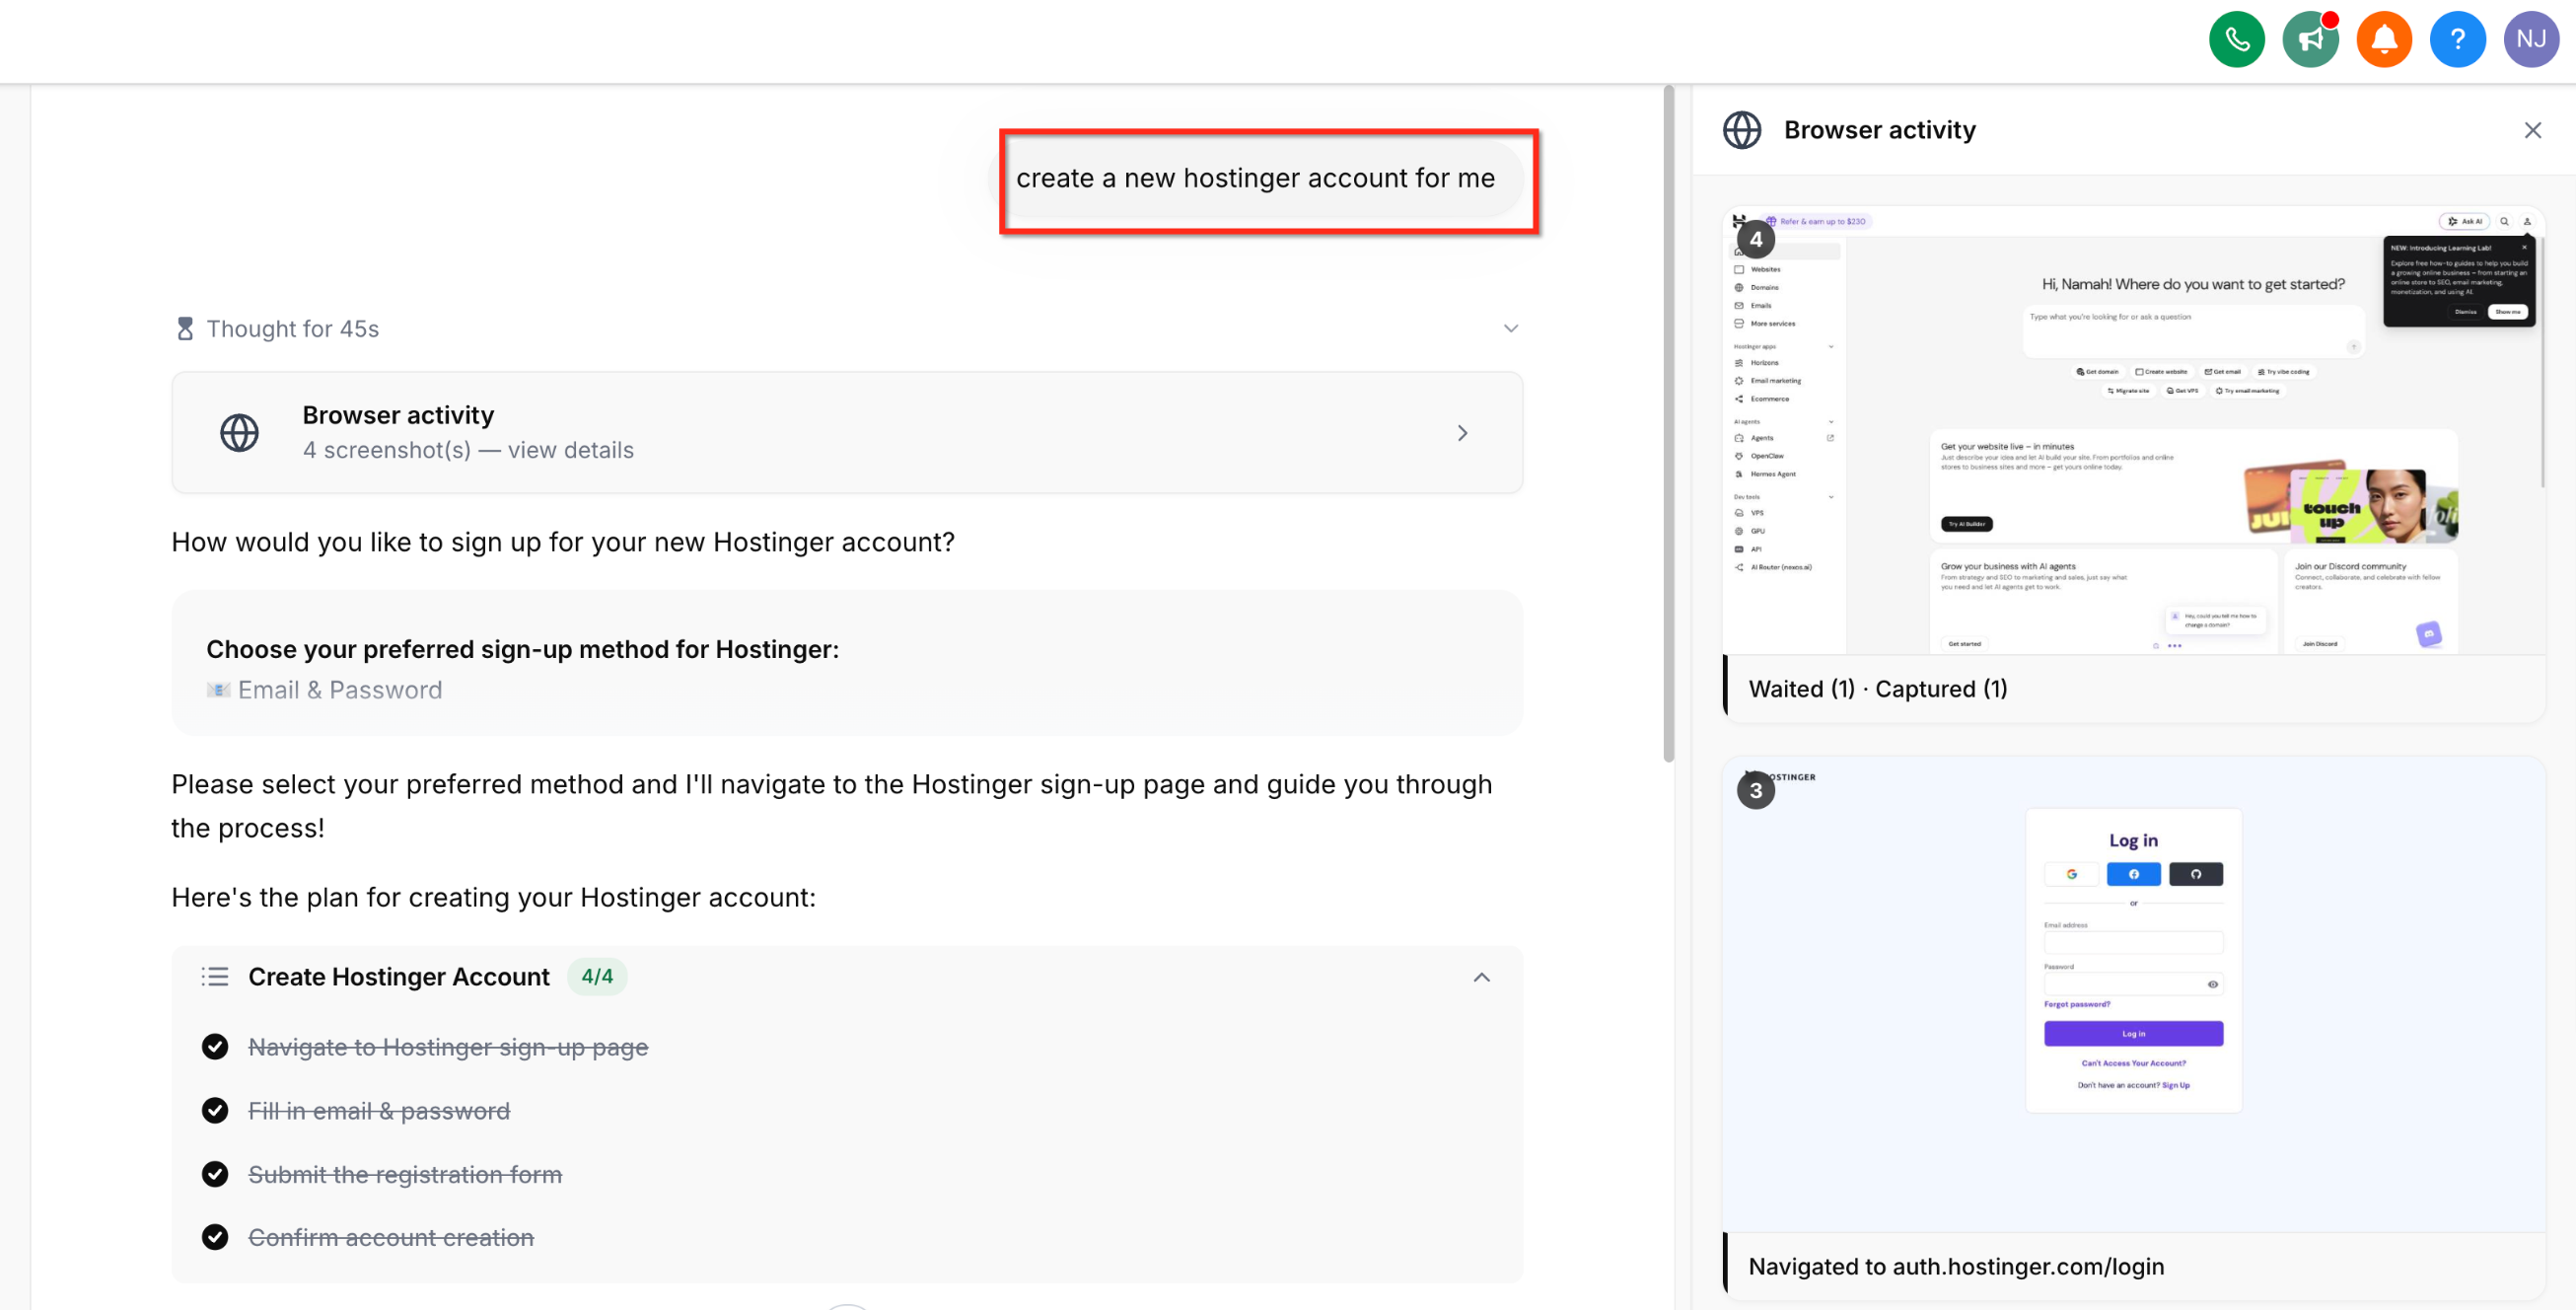Click 'How would you like to sign up' question text
Image resolution: width=2576 pixels, height=1310 pixels.
pyautogui.click(x=563, y=542)
